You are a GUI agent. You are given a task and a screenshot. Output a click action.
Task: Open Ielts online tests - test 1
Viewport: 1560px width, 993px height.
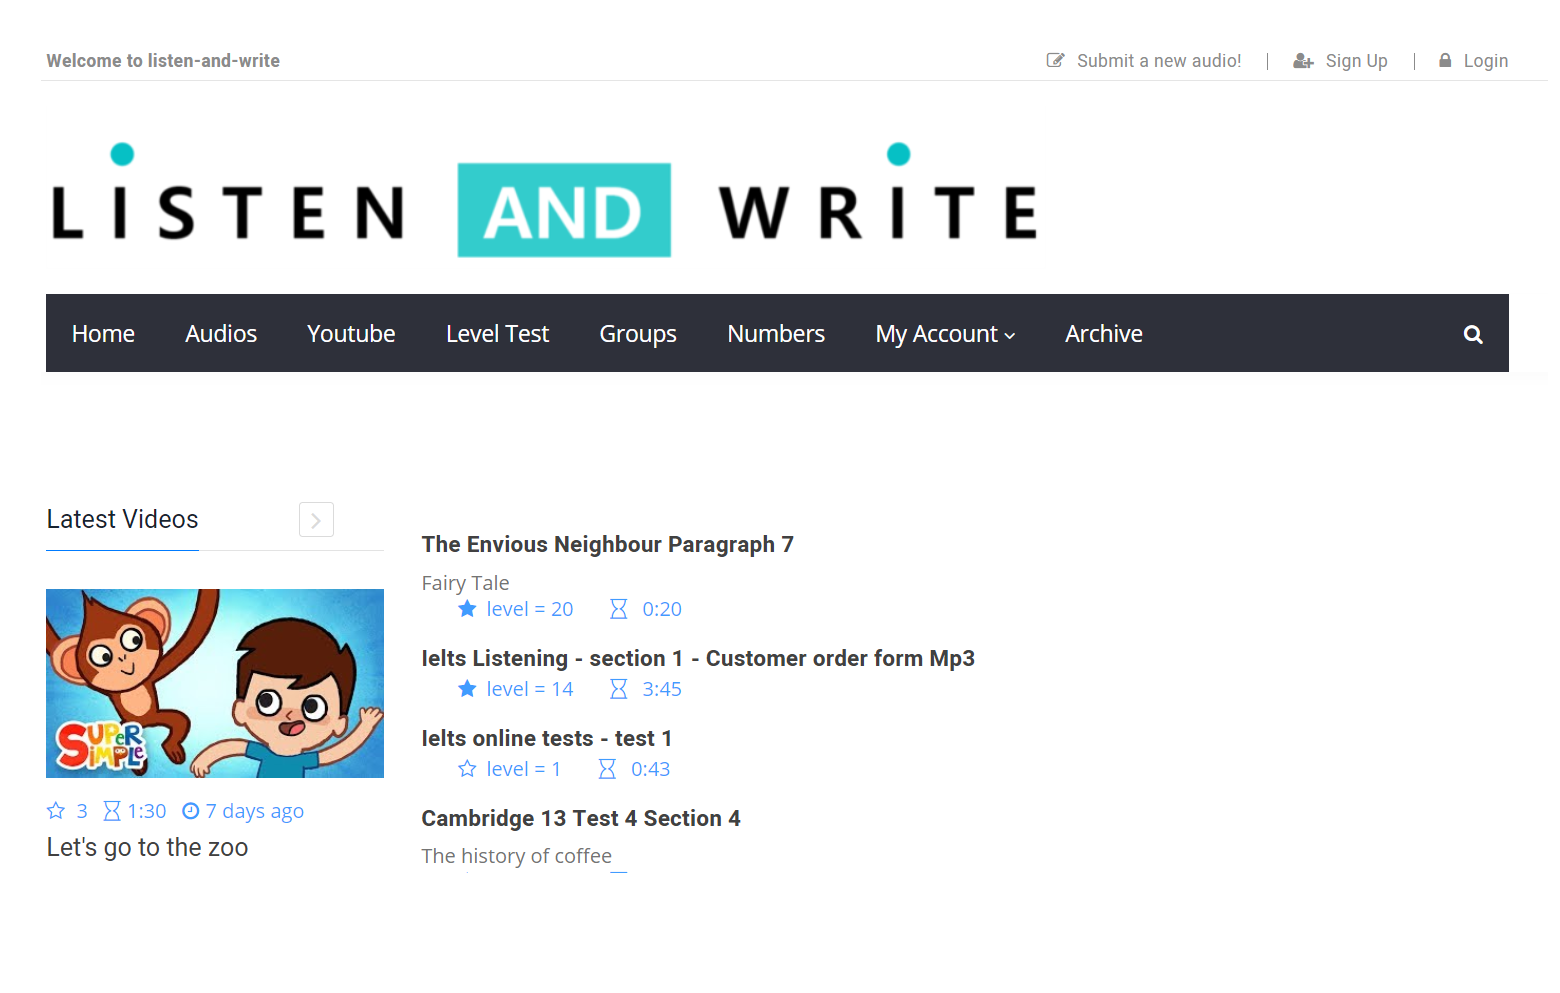pos(546,739)
